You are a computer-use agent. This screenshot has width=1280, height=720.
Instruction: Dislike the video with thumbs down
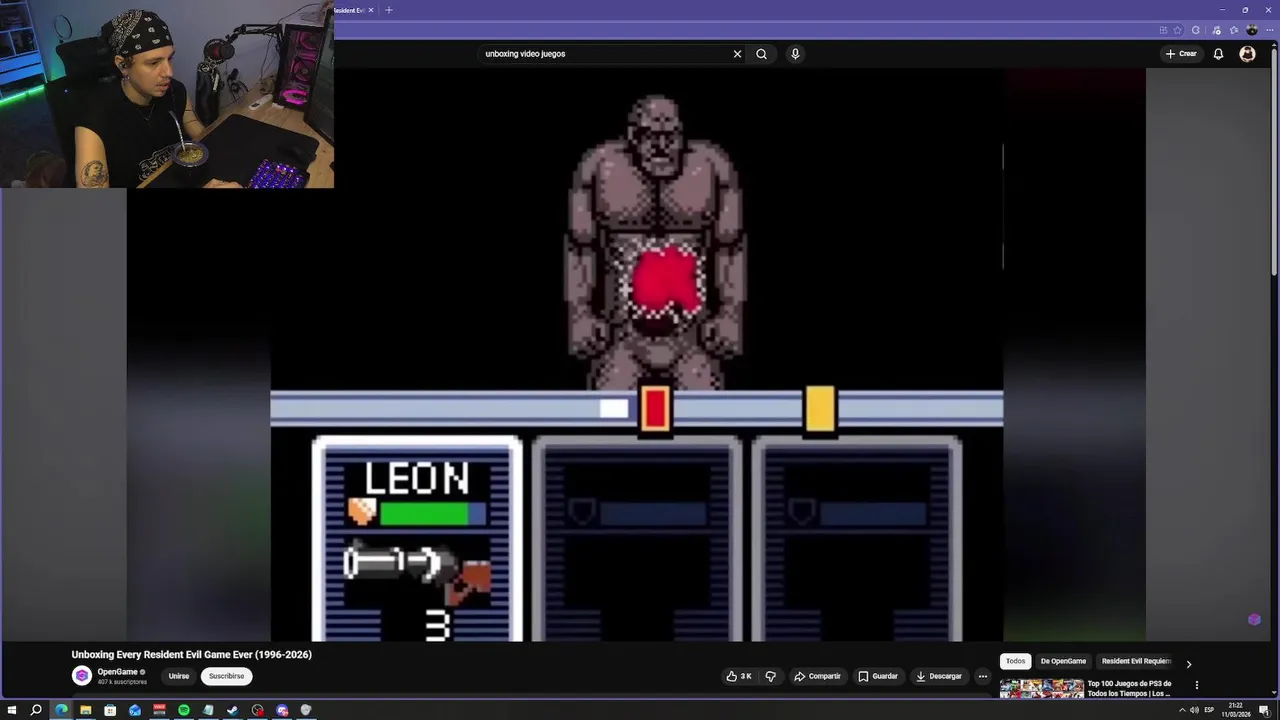(x=770, y=676)
